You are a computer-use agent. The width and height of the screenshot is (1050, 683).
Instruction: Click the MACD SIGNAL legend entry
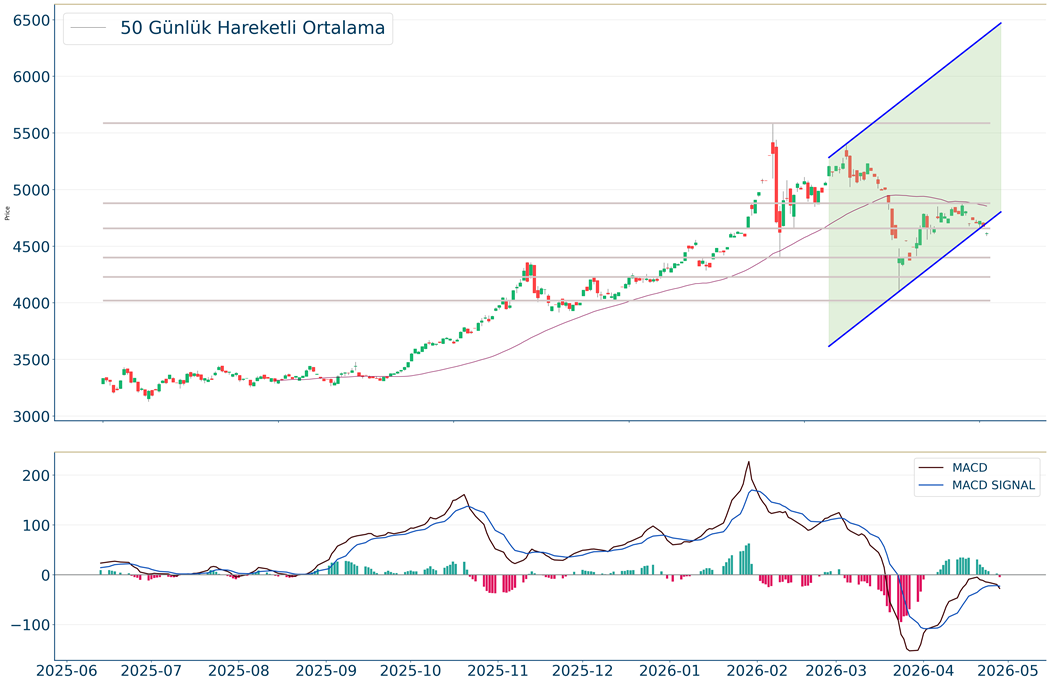coord(994,487)
